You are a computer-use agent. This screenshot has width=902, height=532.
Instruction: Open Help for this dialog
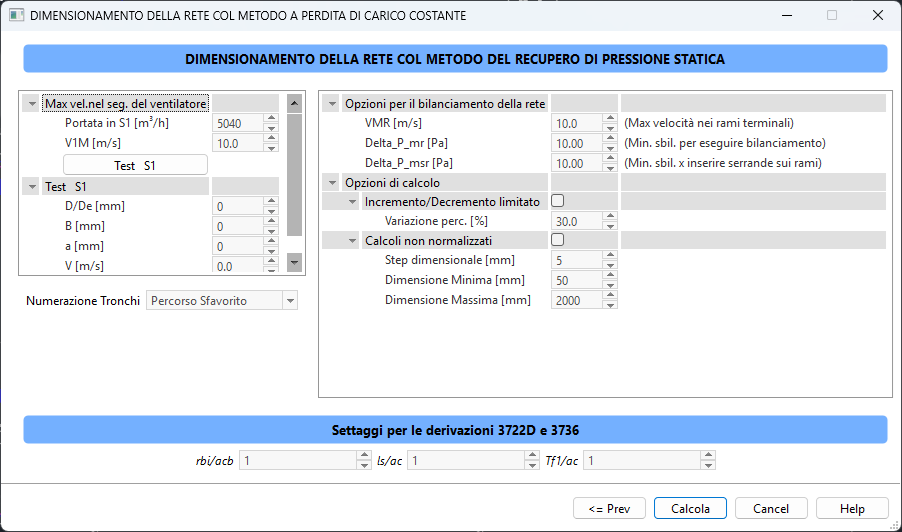[x=852, y=509]
